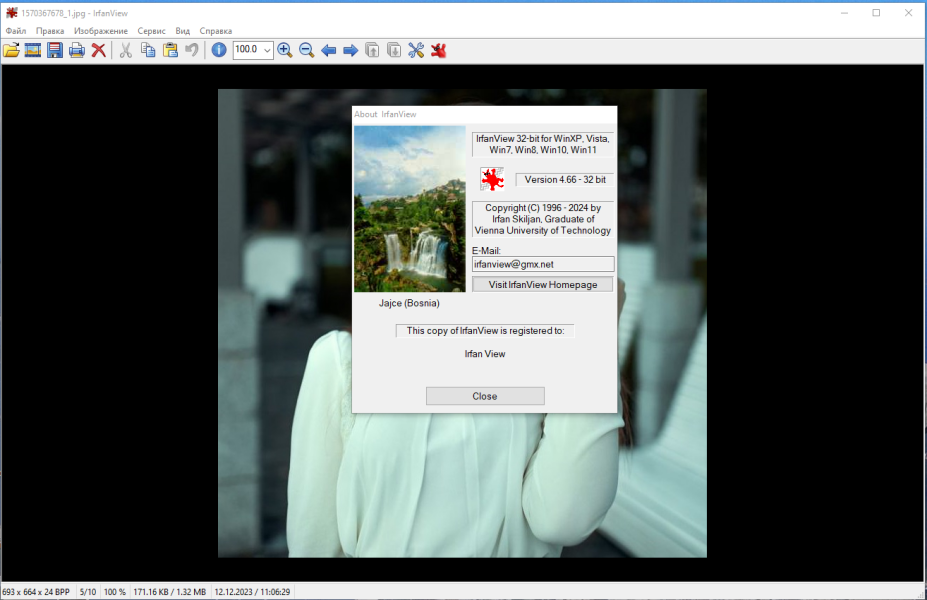927x600 pixels.
Task: Go to next image with right arrow
Action: click(x=351, y=50)
